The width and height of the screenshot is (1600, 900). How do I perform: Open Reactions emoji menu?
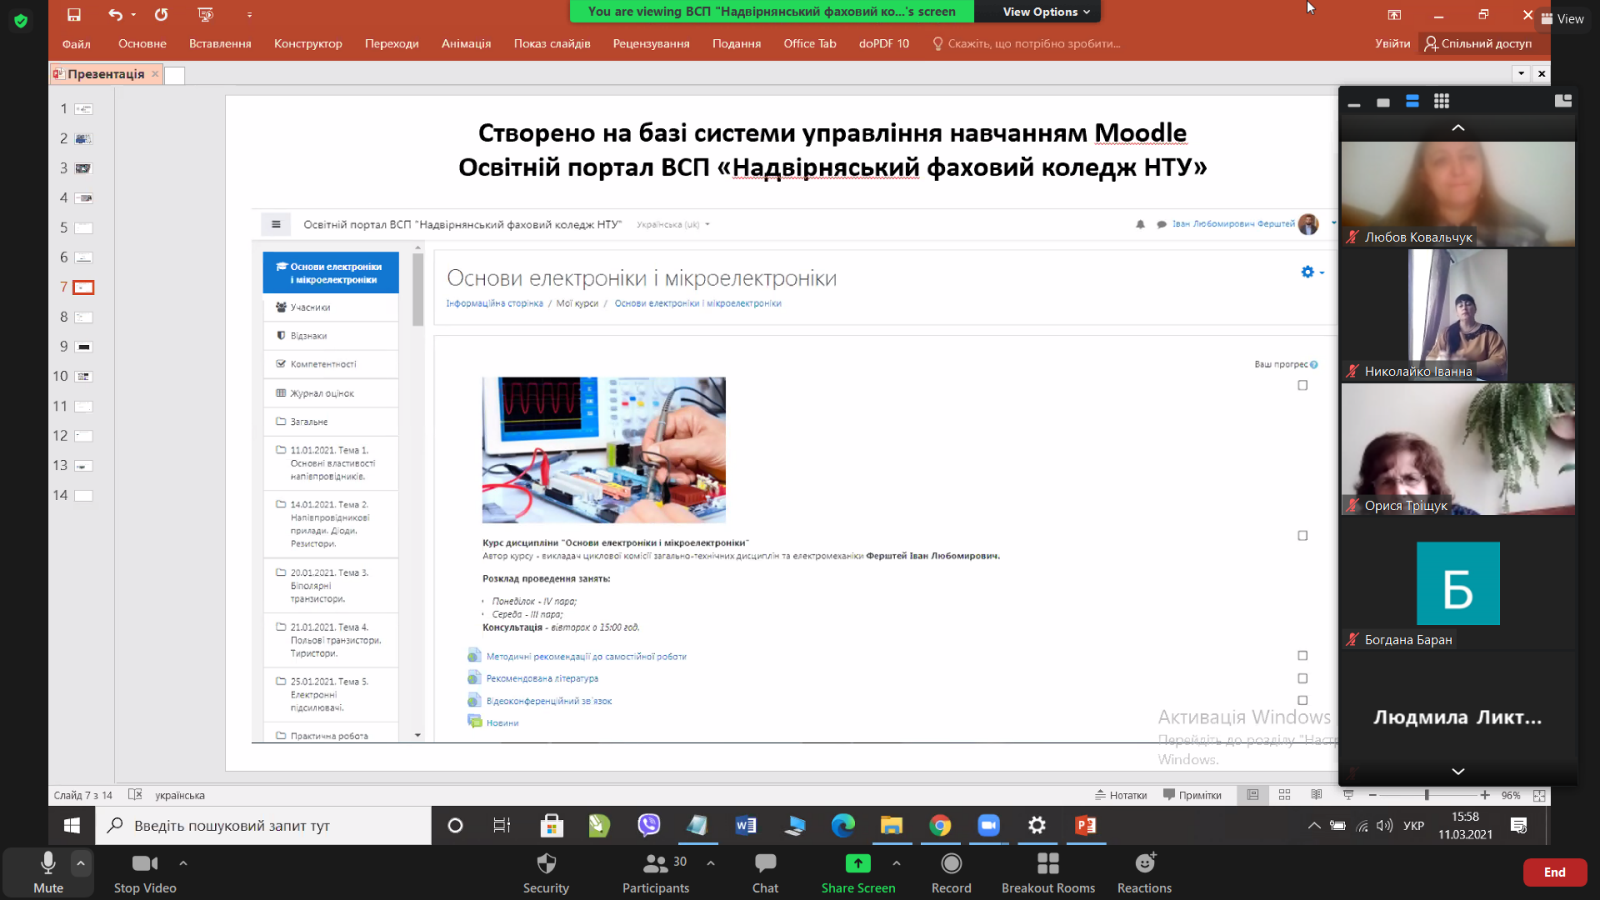click(x=1144, y=871)
